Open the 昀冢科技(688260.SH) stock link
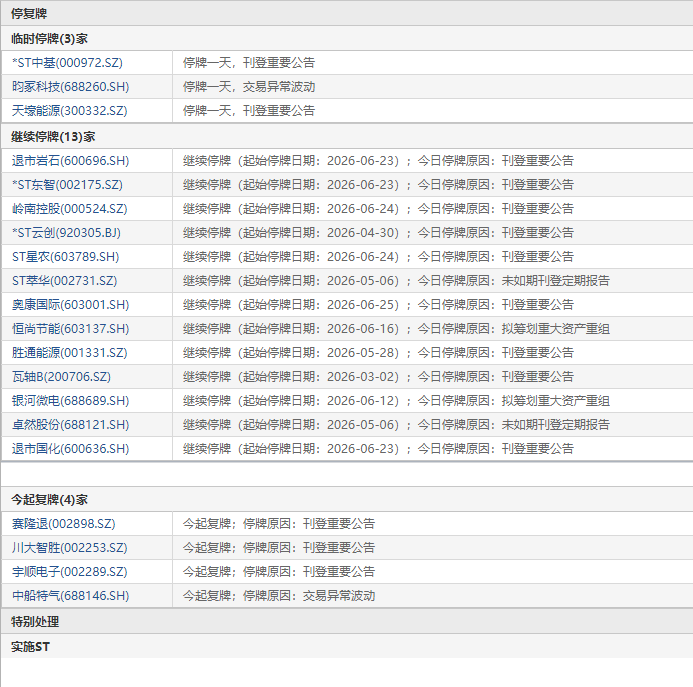The width and height of the screenshot is (693, 687). [x=71, y=87]
